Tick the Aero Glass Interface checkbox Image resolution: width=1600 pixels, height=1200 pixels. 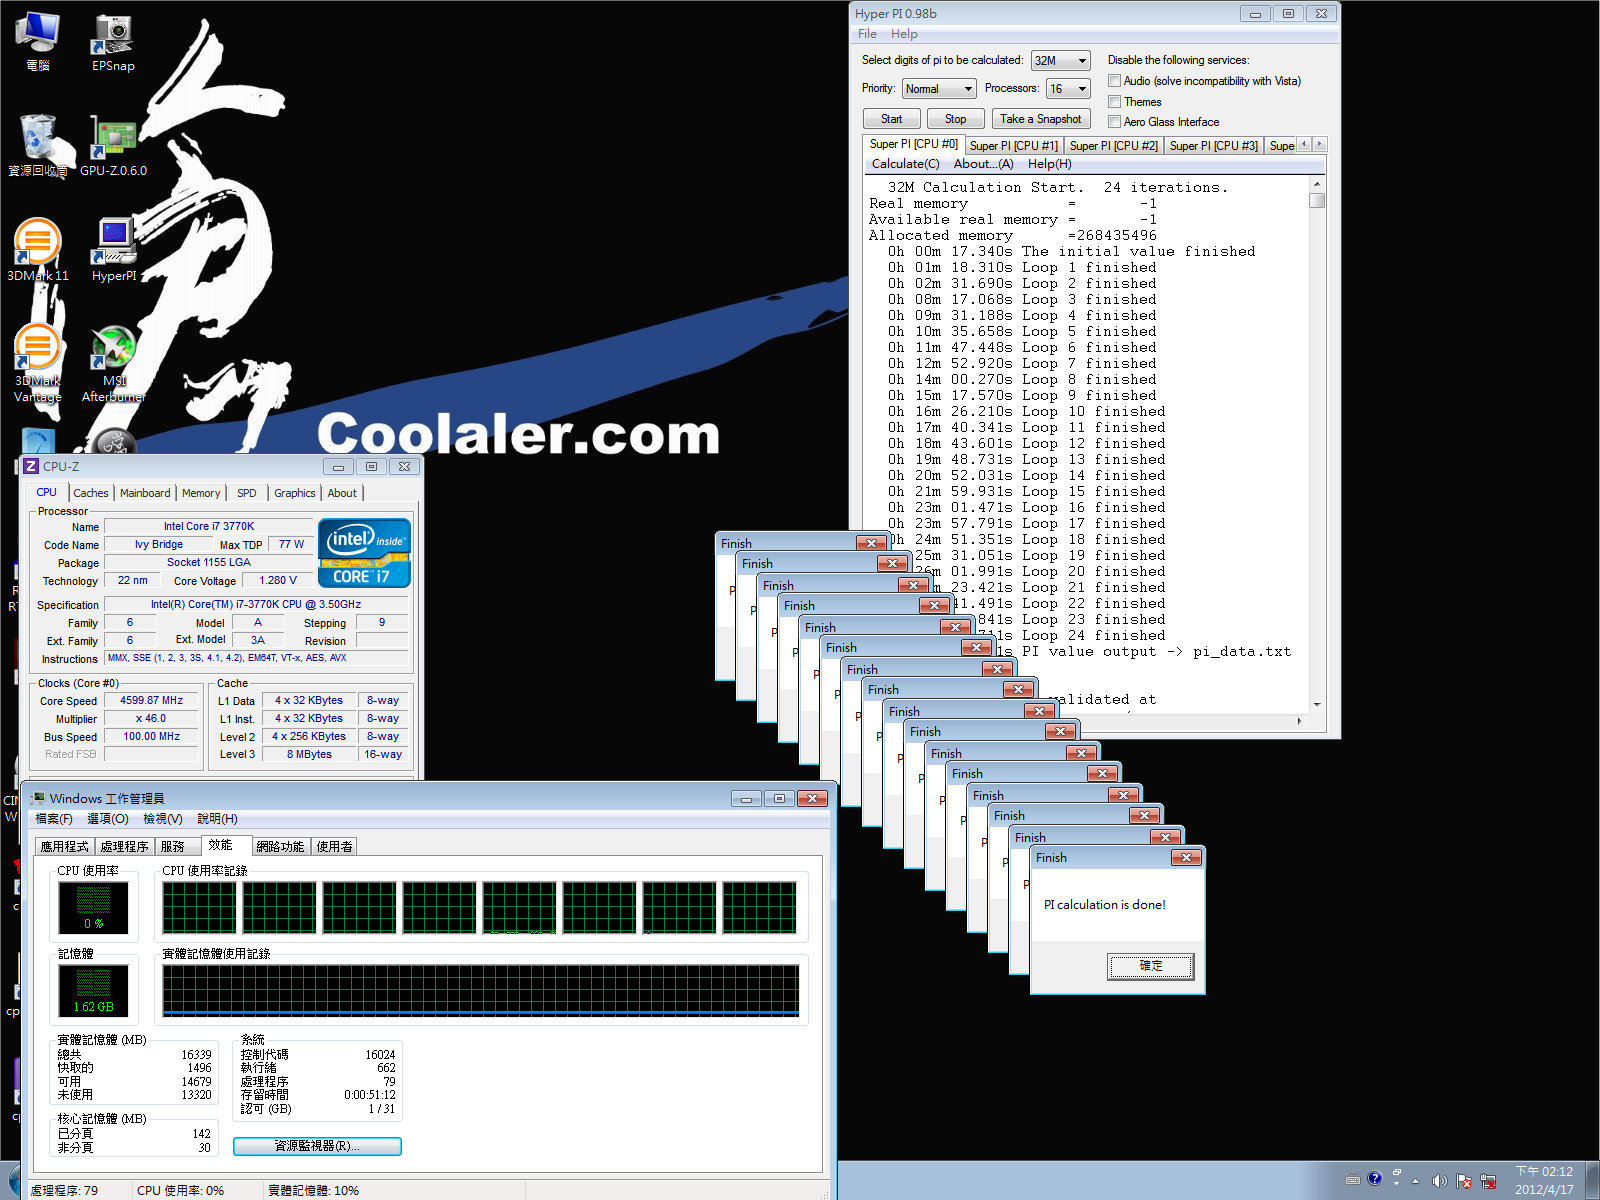tap(1114, 121)
